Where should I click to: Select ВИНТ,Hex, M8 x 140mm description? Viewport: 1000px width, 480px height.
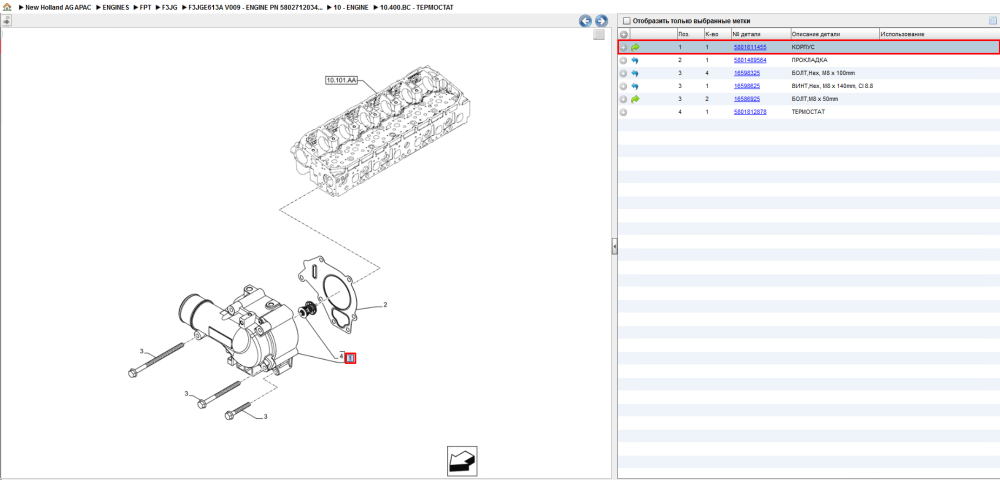tap(832, 85)
